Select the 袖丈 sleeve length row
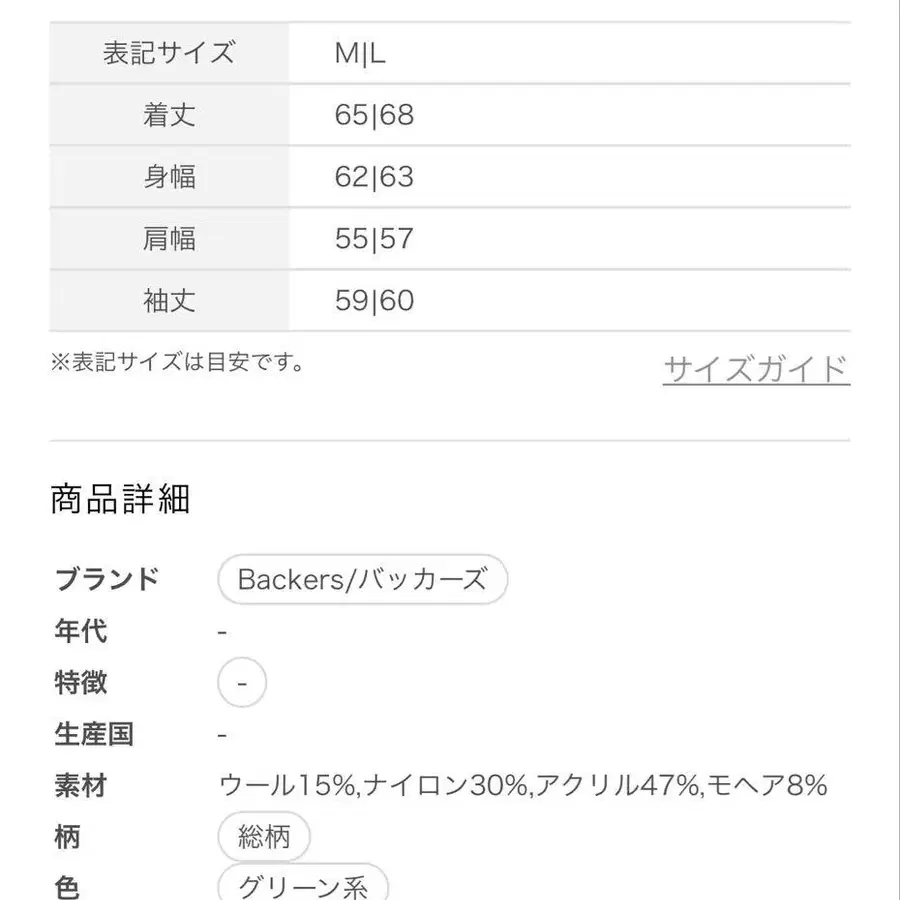Image resolution: width=900 pixels, height=900 pixels. [169, 301]
